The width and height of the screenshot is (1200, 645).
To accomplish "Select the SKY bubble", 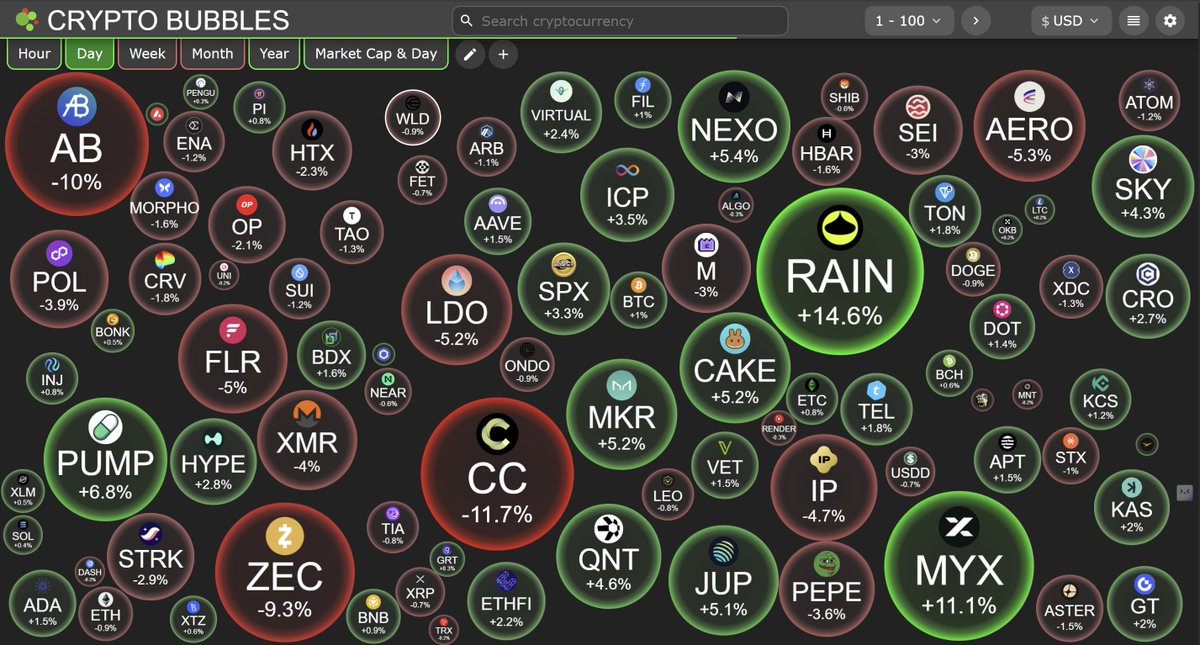I will (x=1143, y=184).
